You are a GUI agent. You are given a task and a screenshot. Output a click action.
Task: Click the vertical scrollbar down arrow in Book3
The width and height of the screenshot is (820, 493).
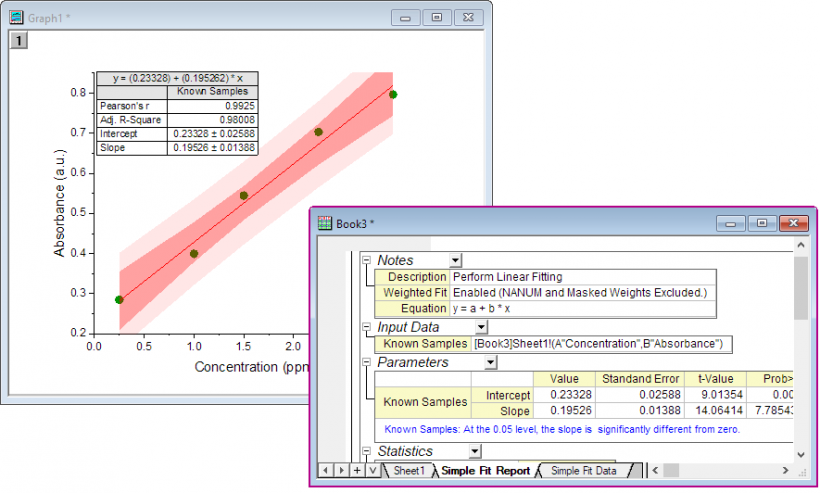(801, 453)
